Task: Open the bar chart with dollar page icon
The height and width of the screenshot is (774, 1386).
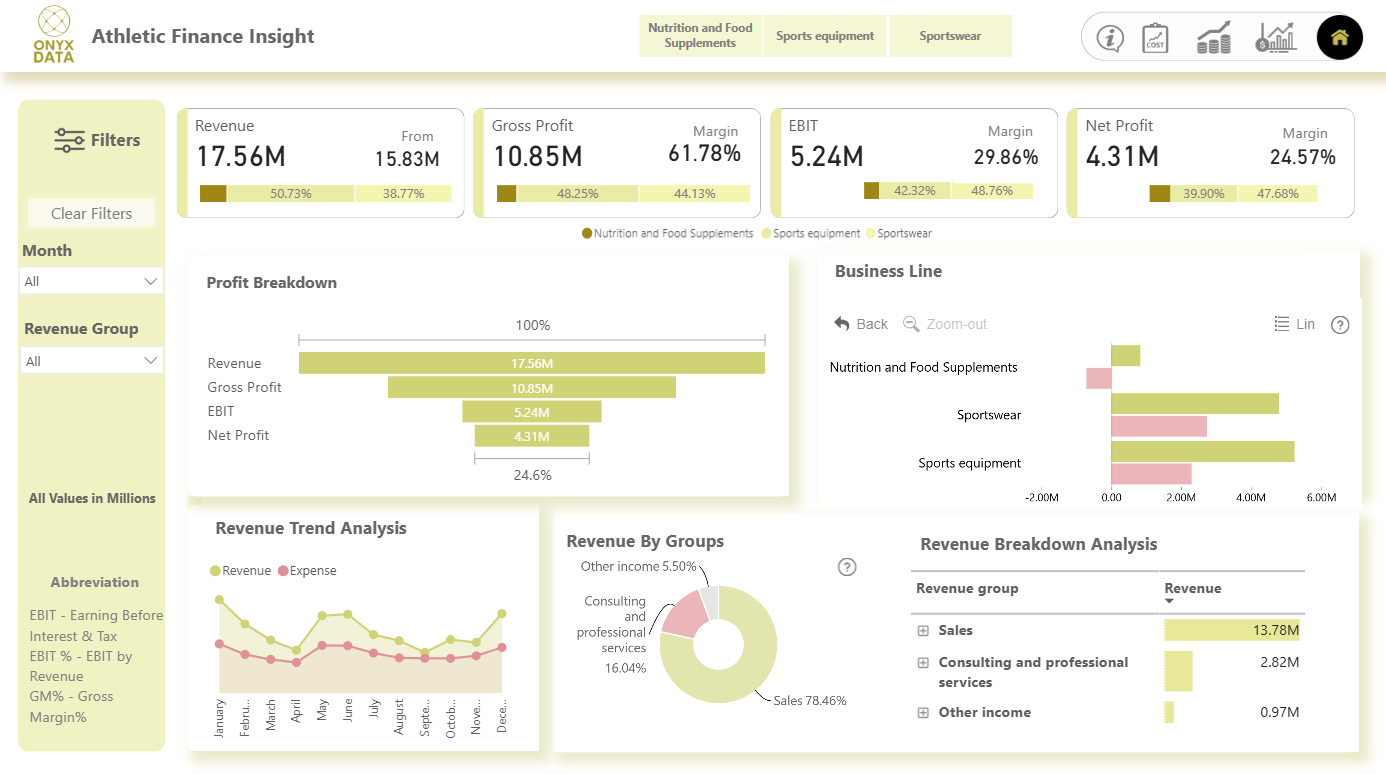Action: [x=1276, y=38]
